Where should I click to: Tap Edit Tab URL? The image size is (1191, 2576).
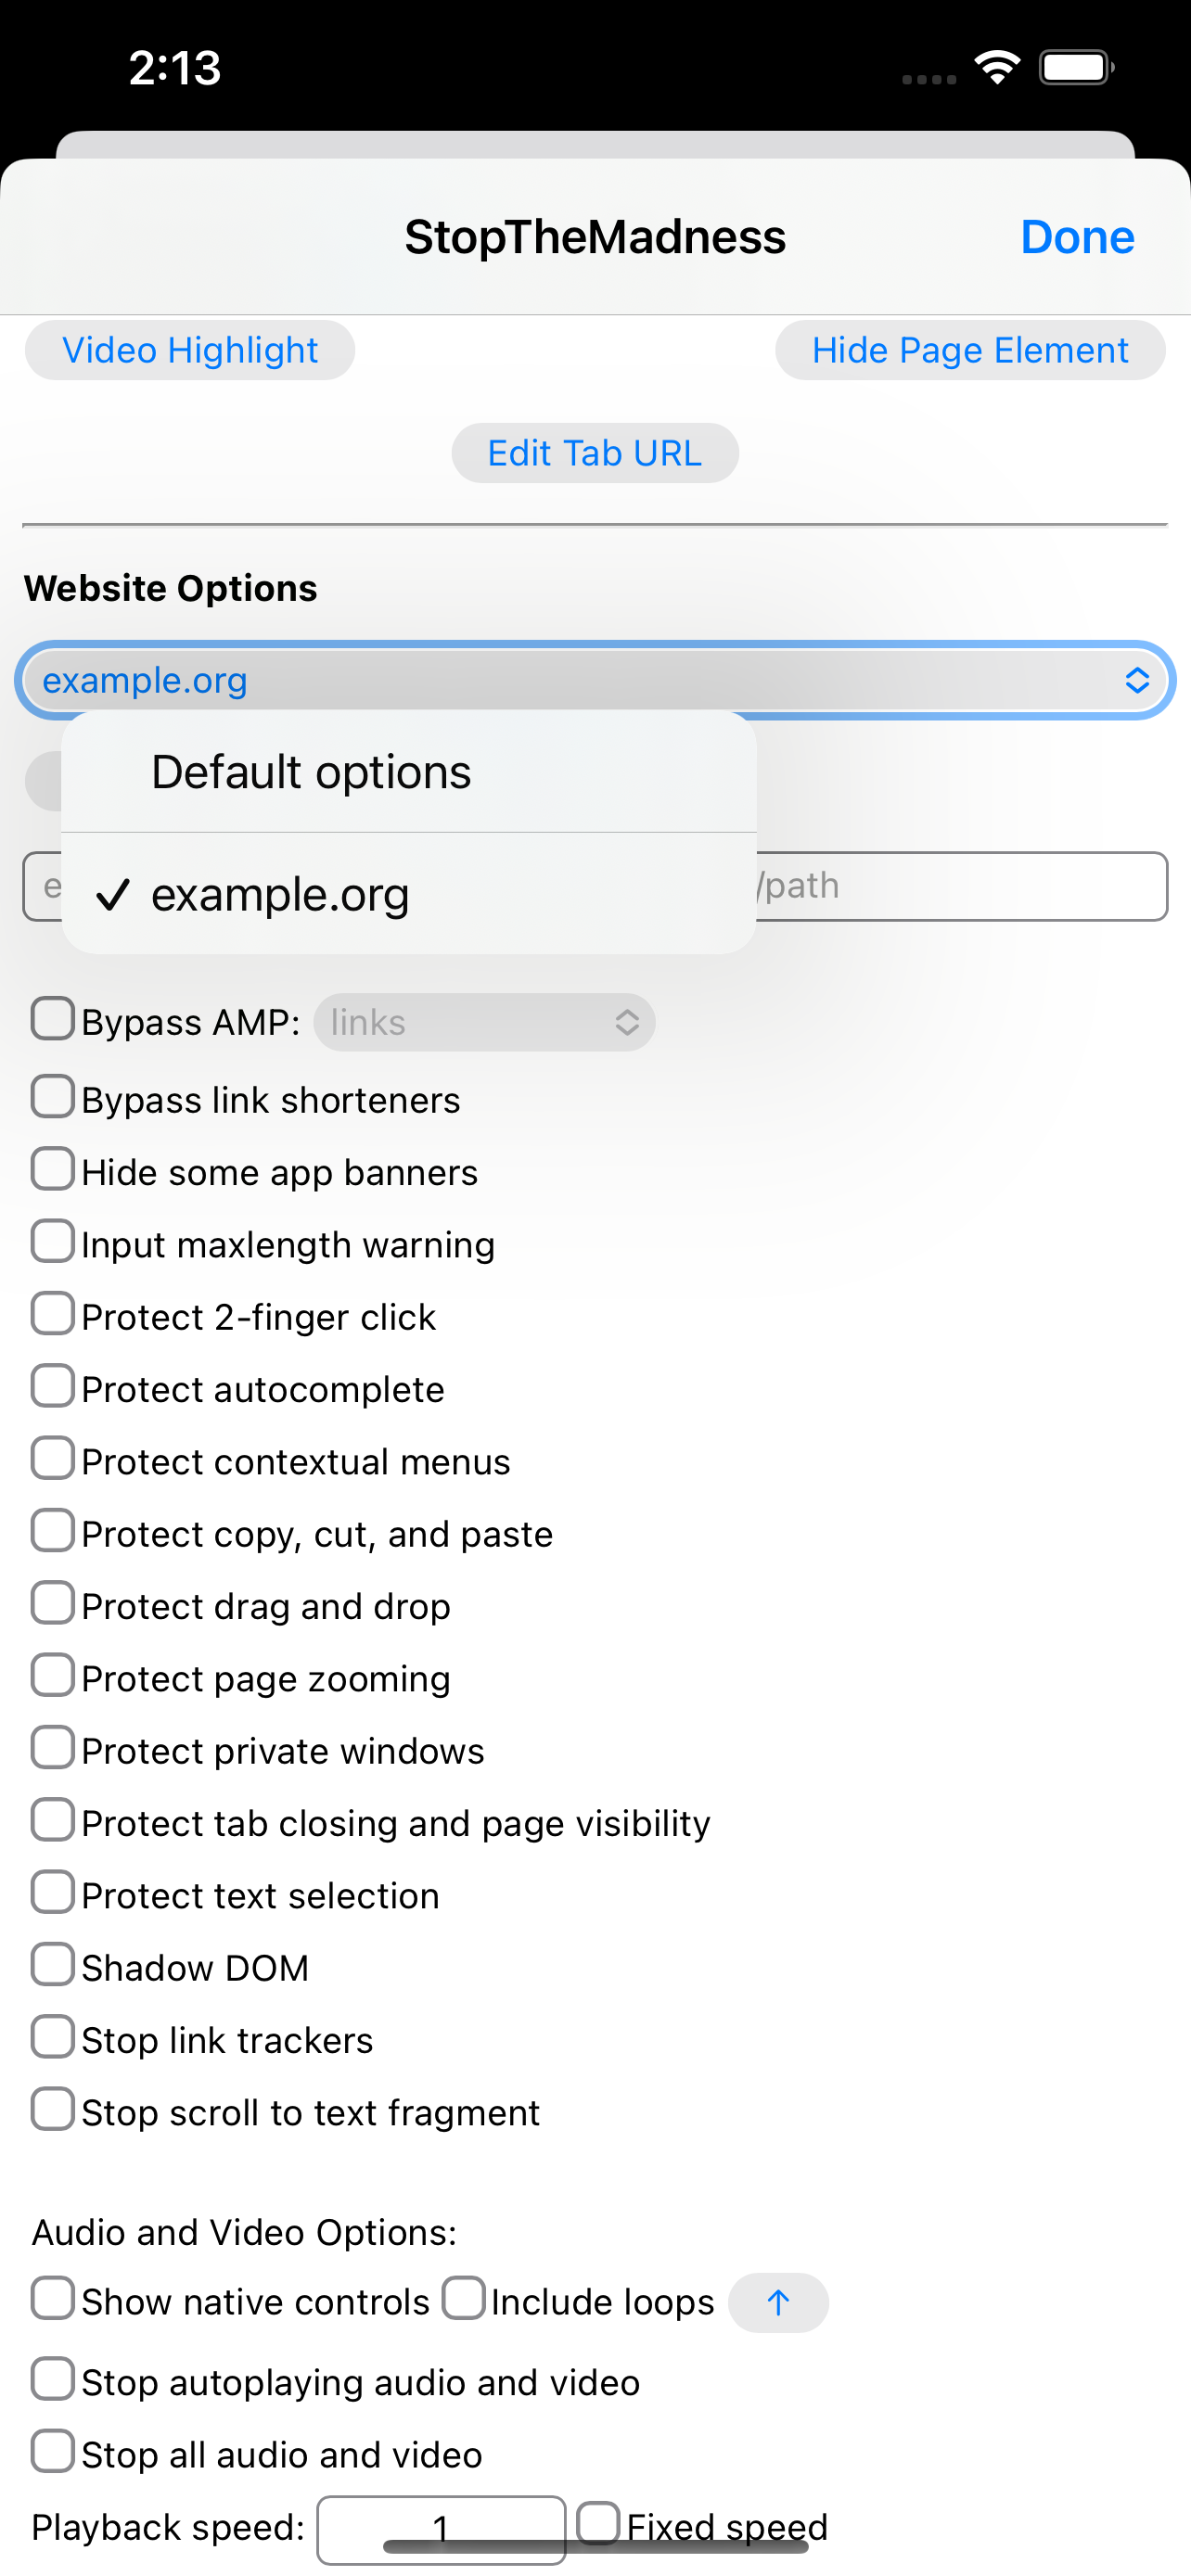point(595,454)
